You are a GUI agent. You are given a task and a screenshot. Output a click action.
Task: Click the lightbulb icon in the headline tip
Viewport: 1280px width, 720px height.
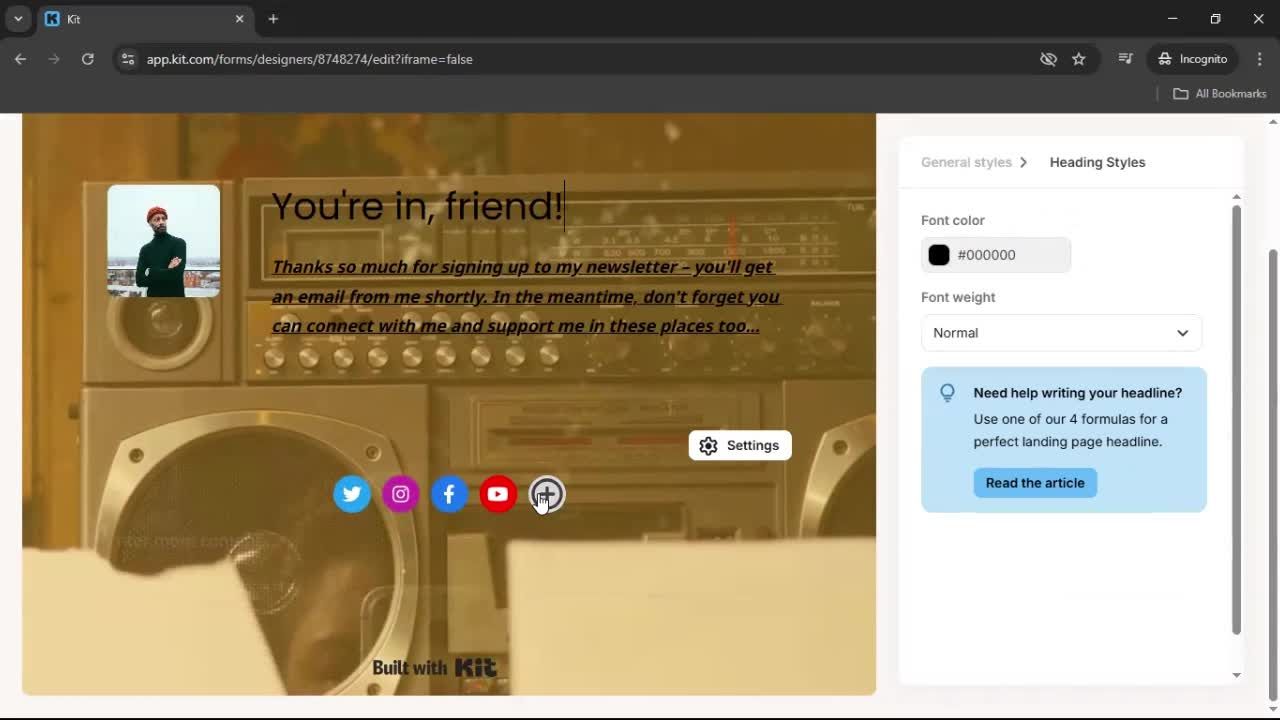(947, 392)
